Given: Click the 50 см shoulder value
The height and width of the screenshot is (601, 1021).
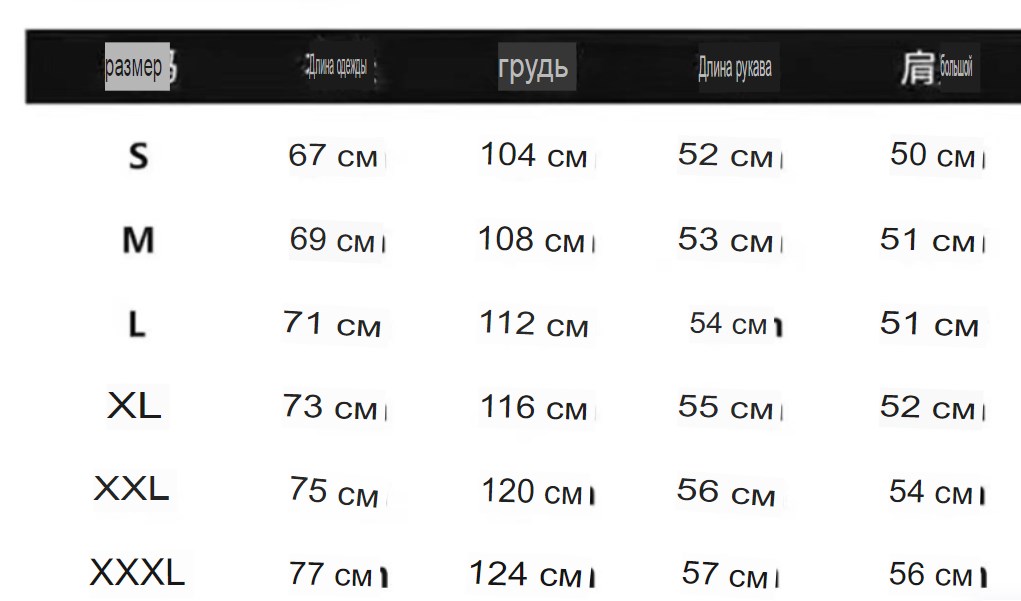Looking at the screenshot, I should click(932, 156).
